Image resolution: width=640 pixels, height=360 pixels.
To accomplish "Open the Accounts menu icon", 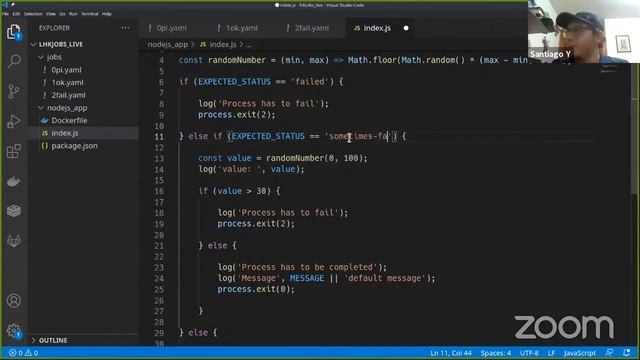I will 13,300.
